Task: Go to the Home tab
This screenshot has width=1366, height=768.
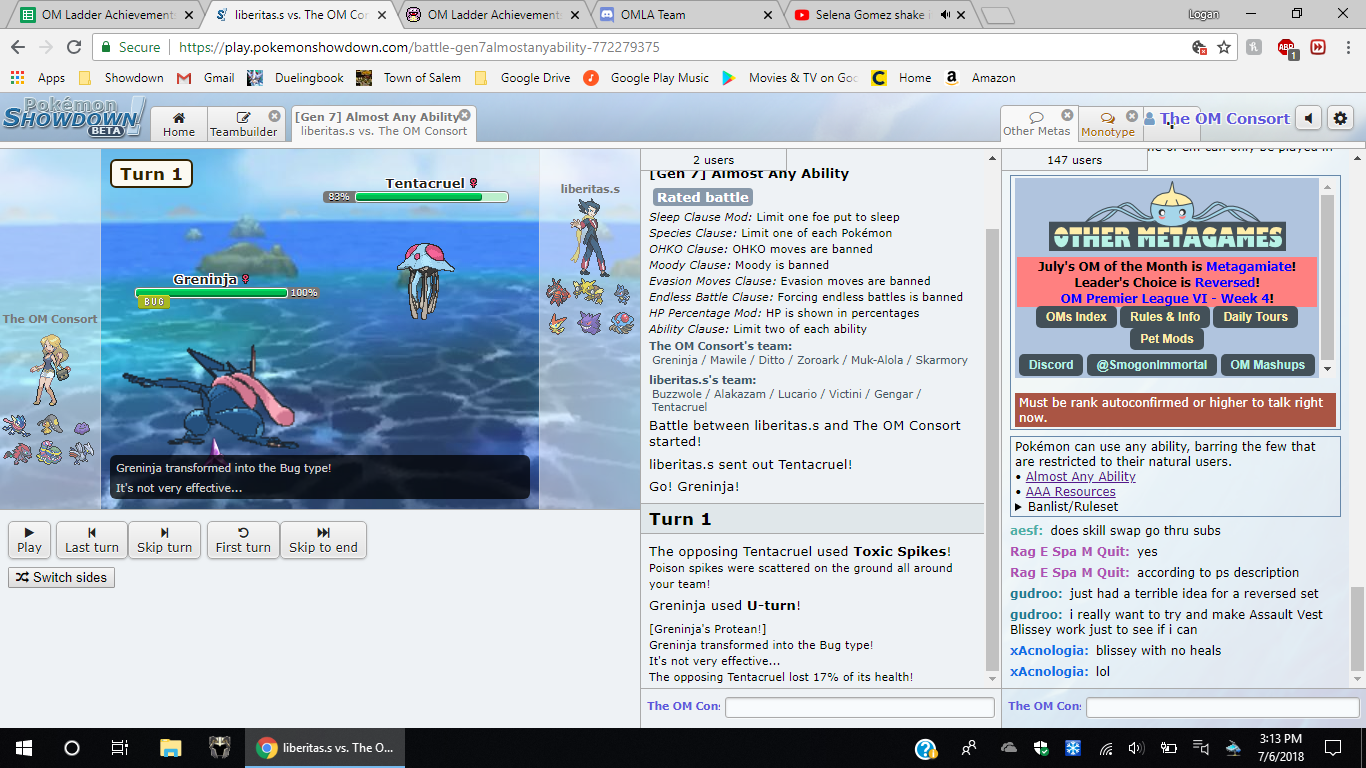Action: [179, 124]
